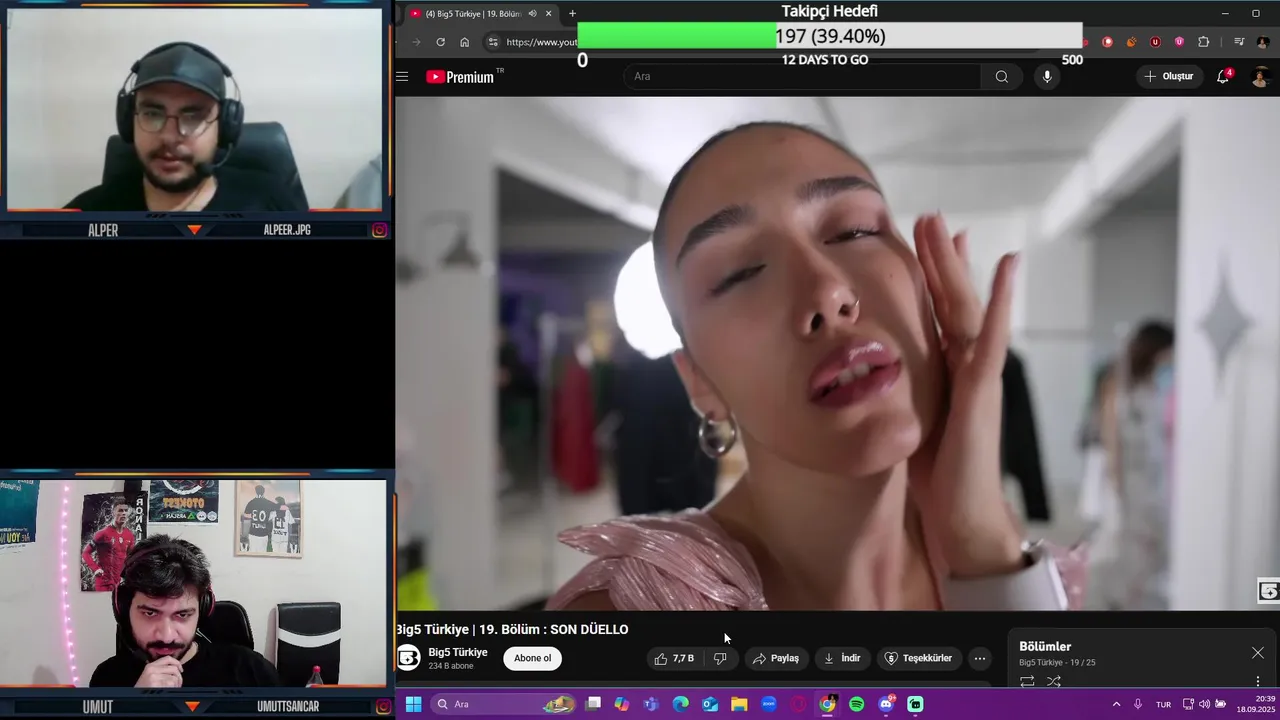Viewport: 1280px width, 720px height.
Task: Open Microsoft Edge taskbar icon
Action: [681, 704]
